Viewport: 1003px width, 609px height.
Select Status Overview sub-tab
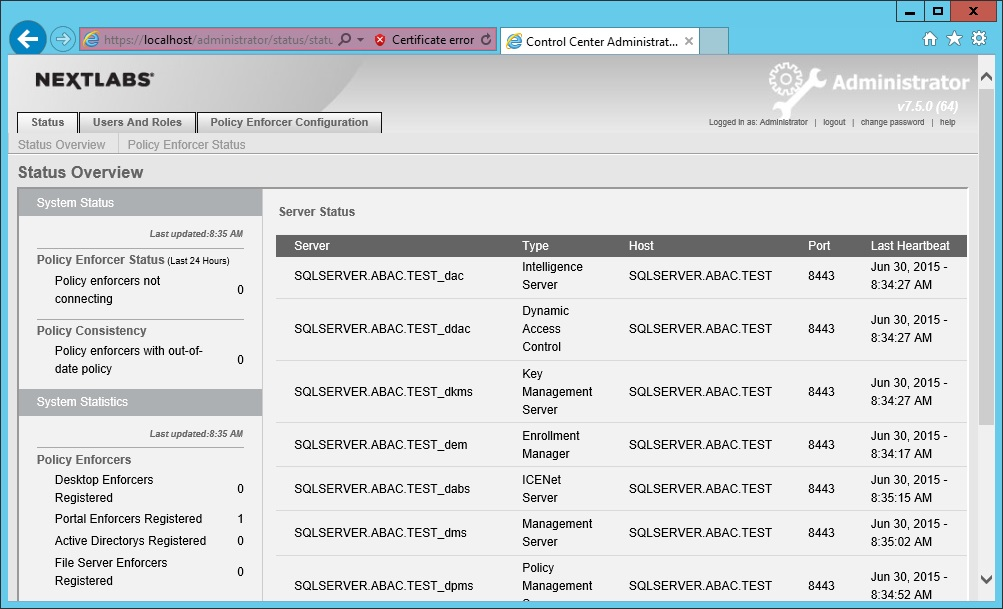coord(61,145)
